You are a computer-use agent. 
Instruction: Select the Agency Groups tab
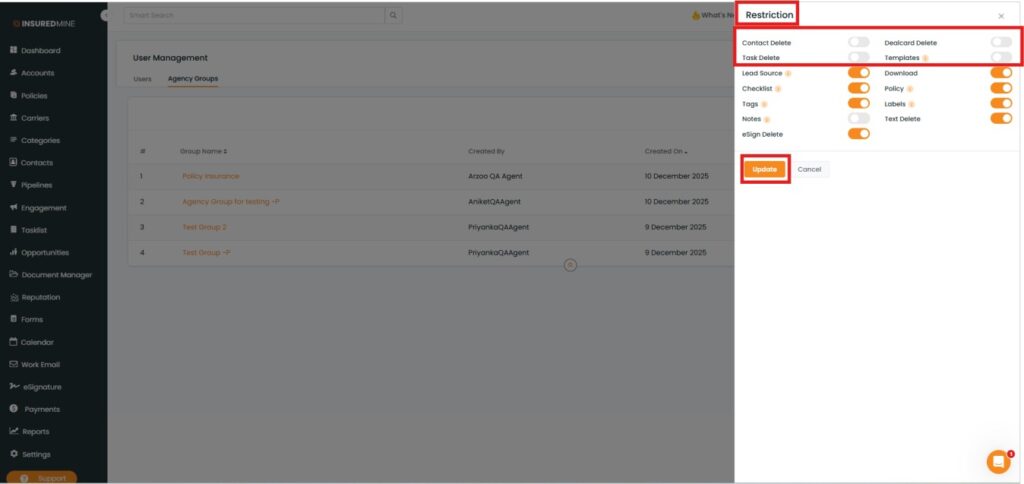coord(192,78)
